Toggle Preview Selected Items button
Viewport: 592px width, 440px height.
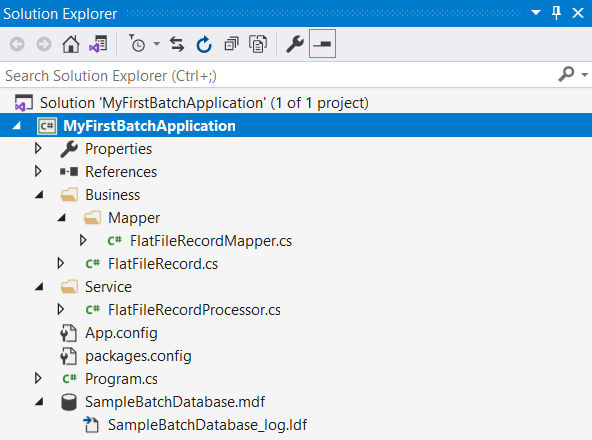point(322,44)
